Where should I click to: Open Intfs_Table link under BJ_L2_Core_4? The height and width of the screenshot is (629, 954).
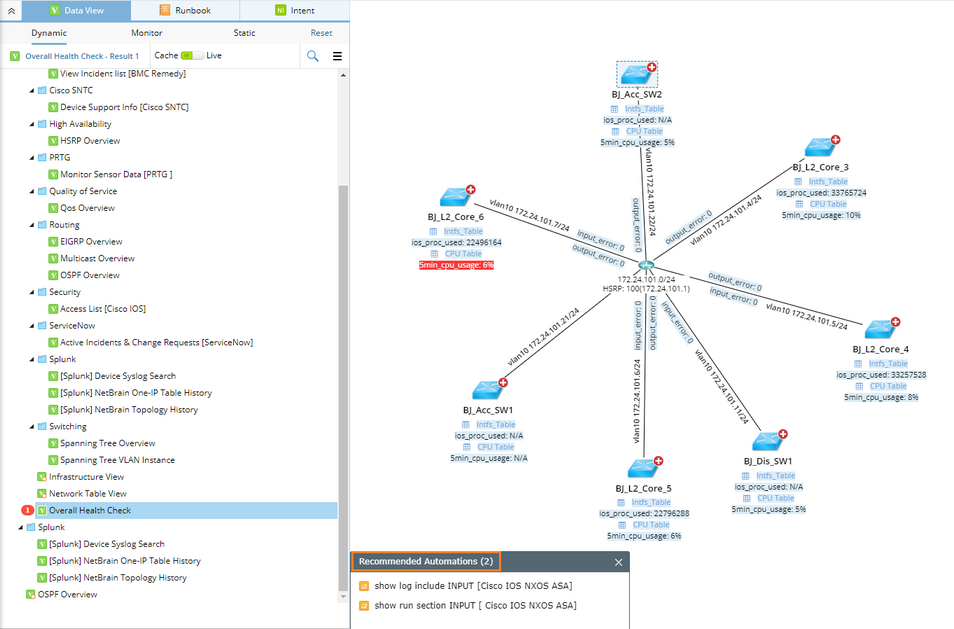pos(888,363)
